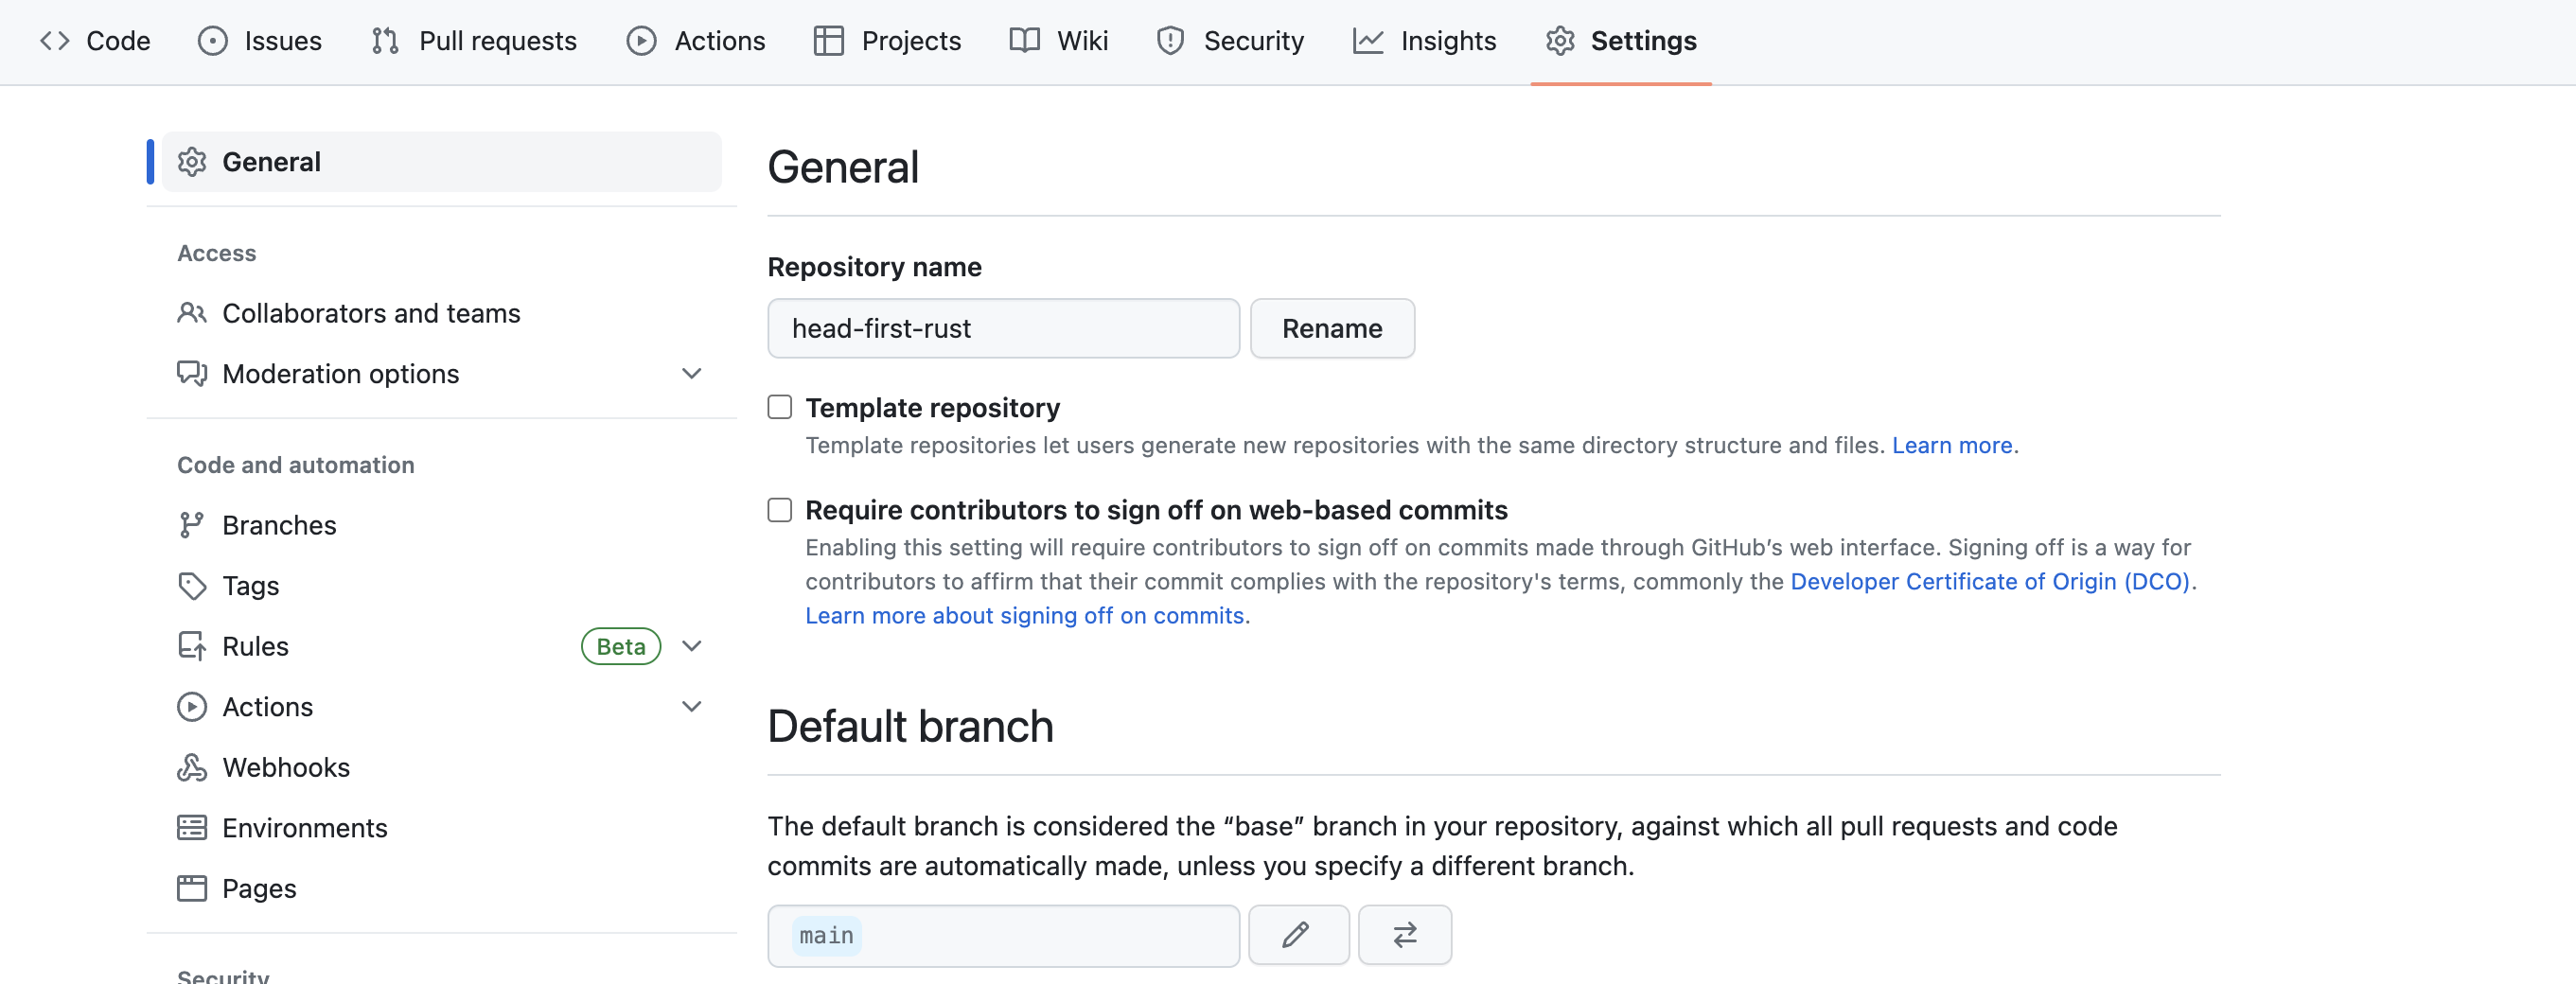Open Tags settings via tag icon

coord(192,586)
